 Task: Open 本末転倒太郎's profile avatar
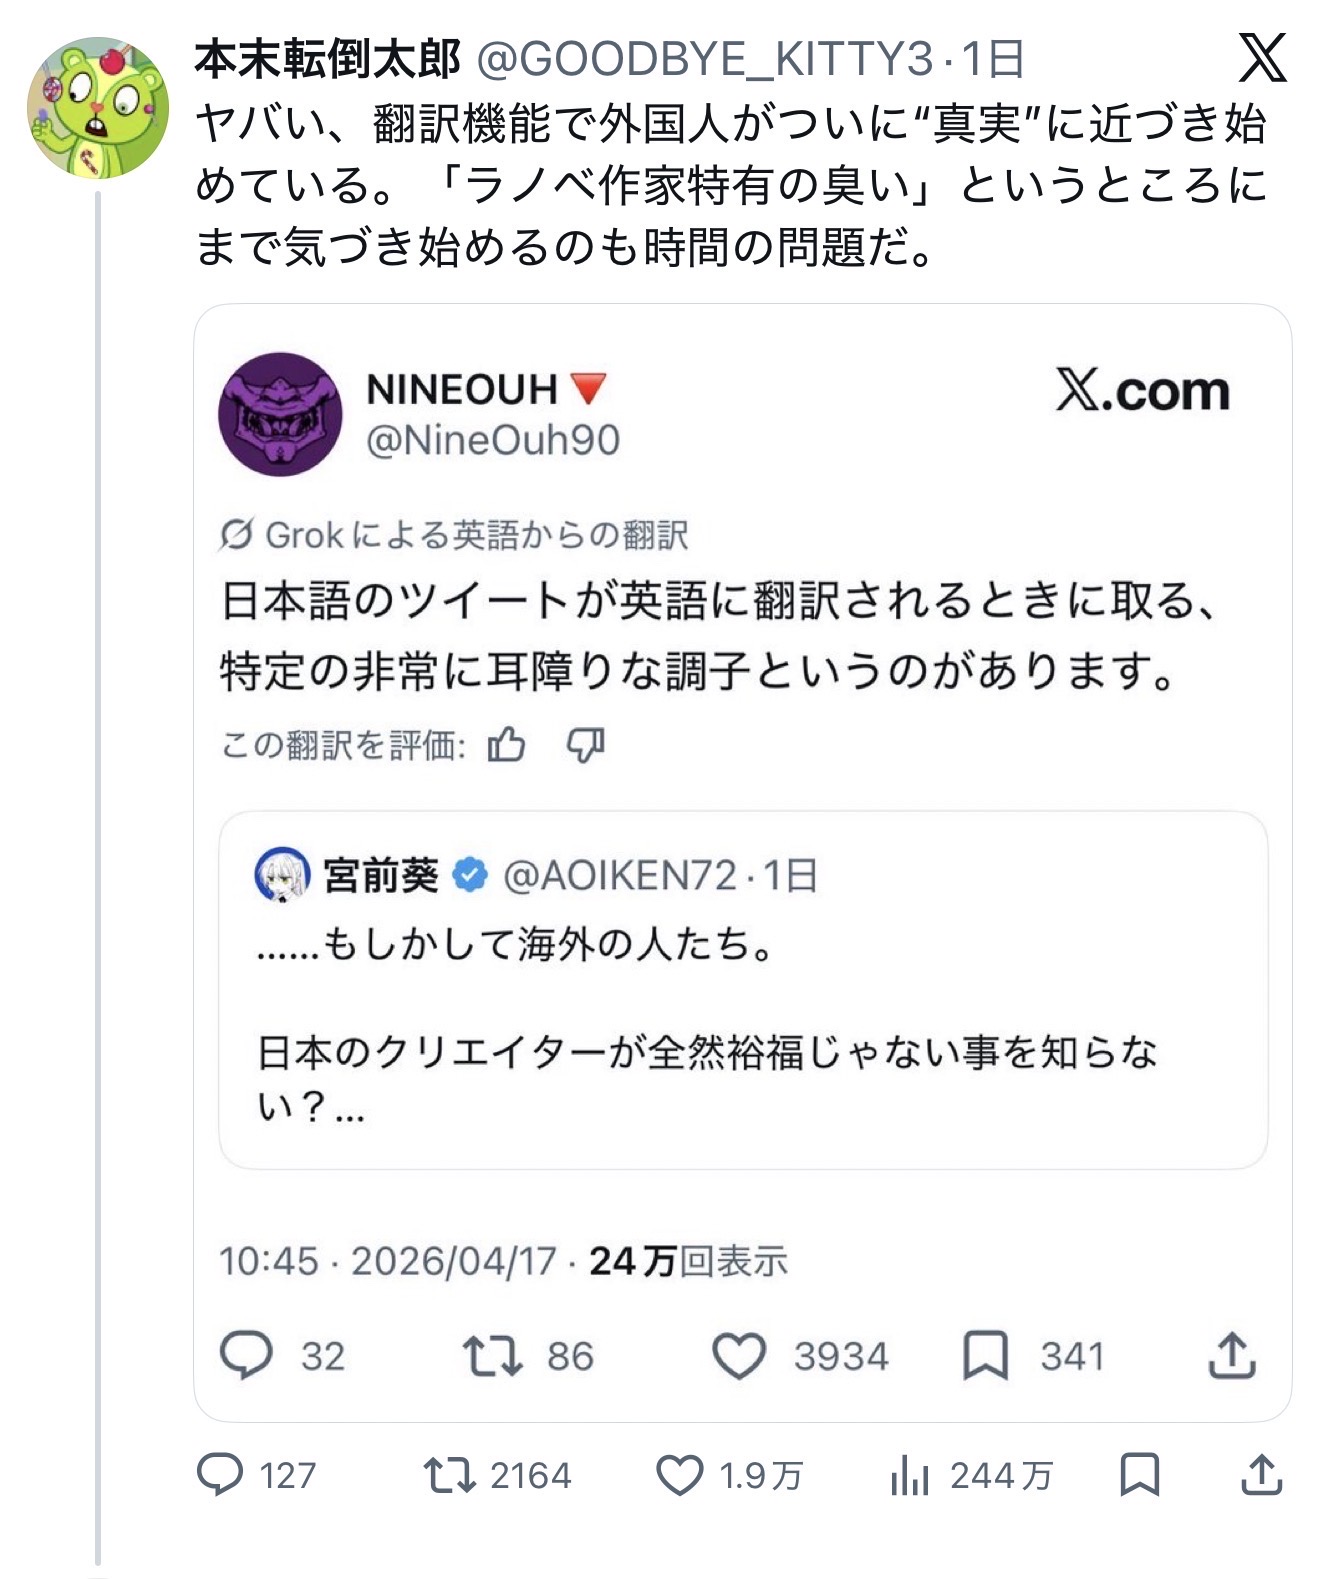point(97,108)
